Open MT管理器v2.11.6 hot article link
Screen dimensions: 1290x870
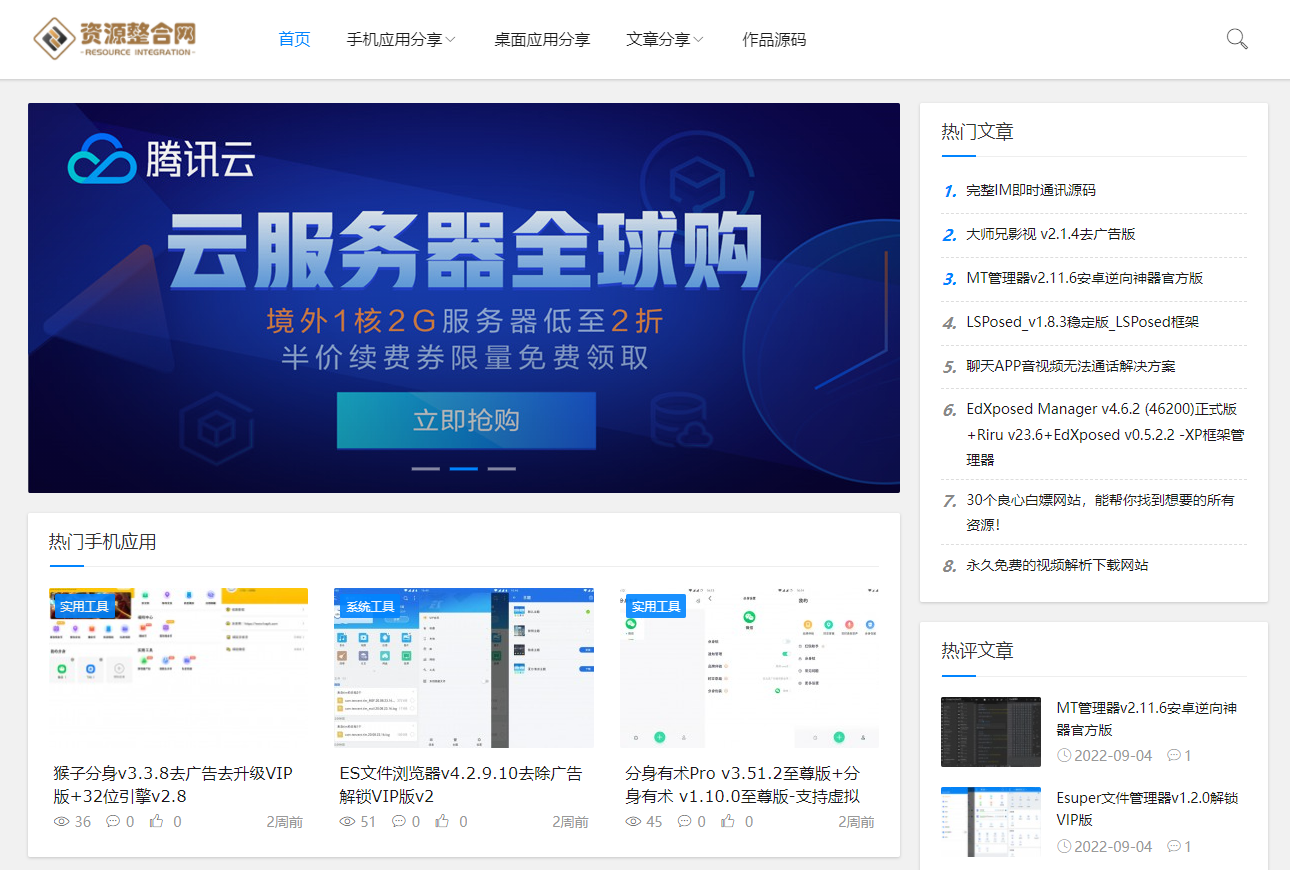click(x=1085, y=278)
